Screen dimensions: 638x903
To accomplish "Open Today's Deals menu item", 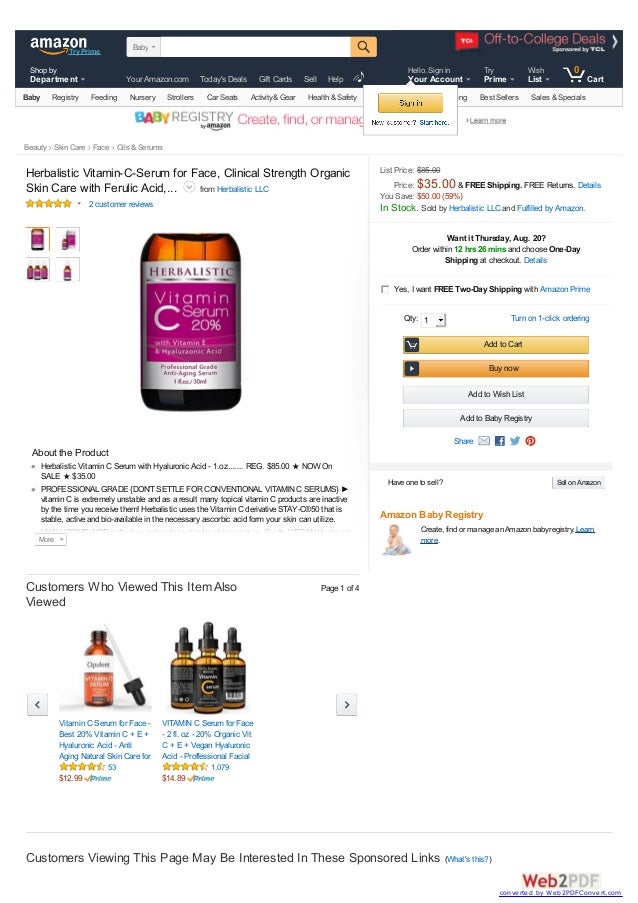I will 223,79.
